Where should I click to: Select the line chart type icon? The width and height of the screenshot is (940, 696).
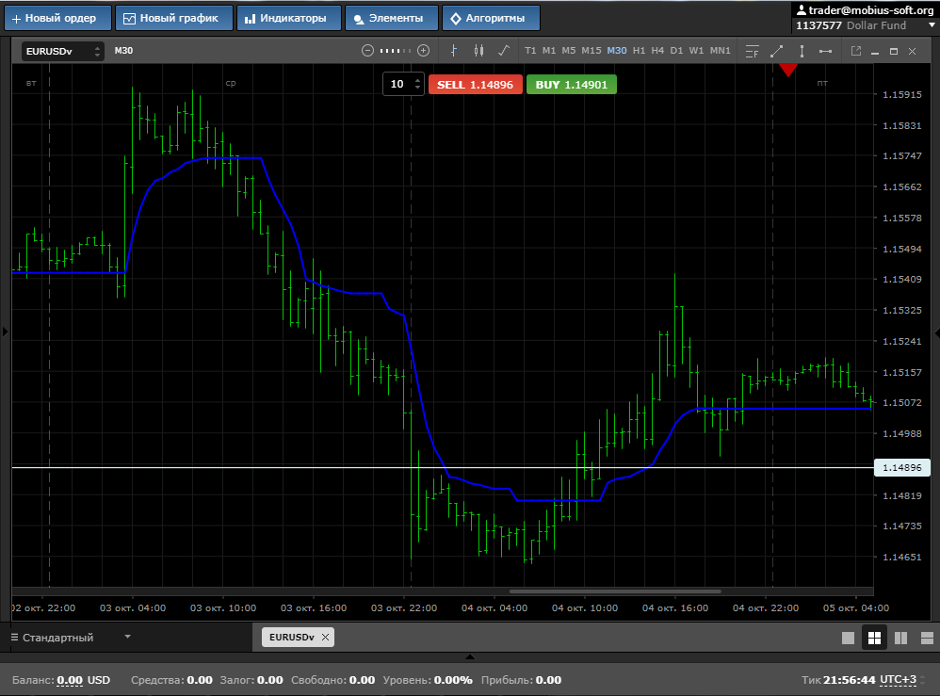(504, 51)
